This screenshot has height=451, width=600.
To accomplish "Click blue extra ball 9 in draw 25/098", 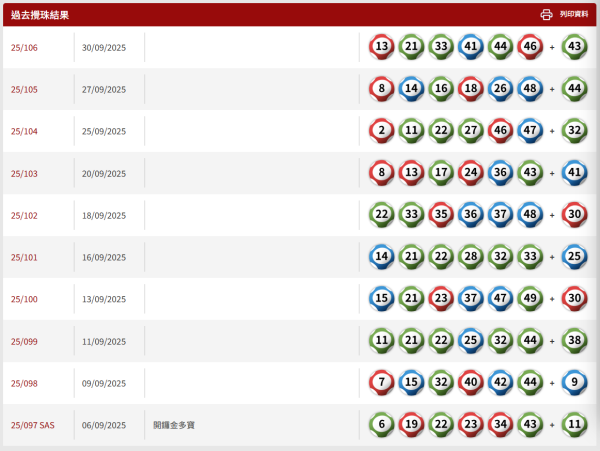I will click(574, 383).
